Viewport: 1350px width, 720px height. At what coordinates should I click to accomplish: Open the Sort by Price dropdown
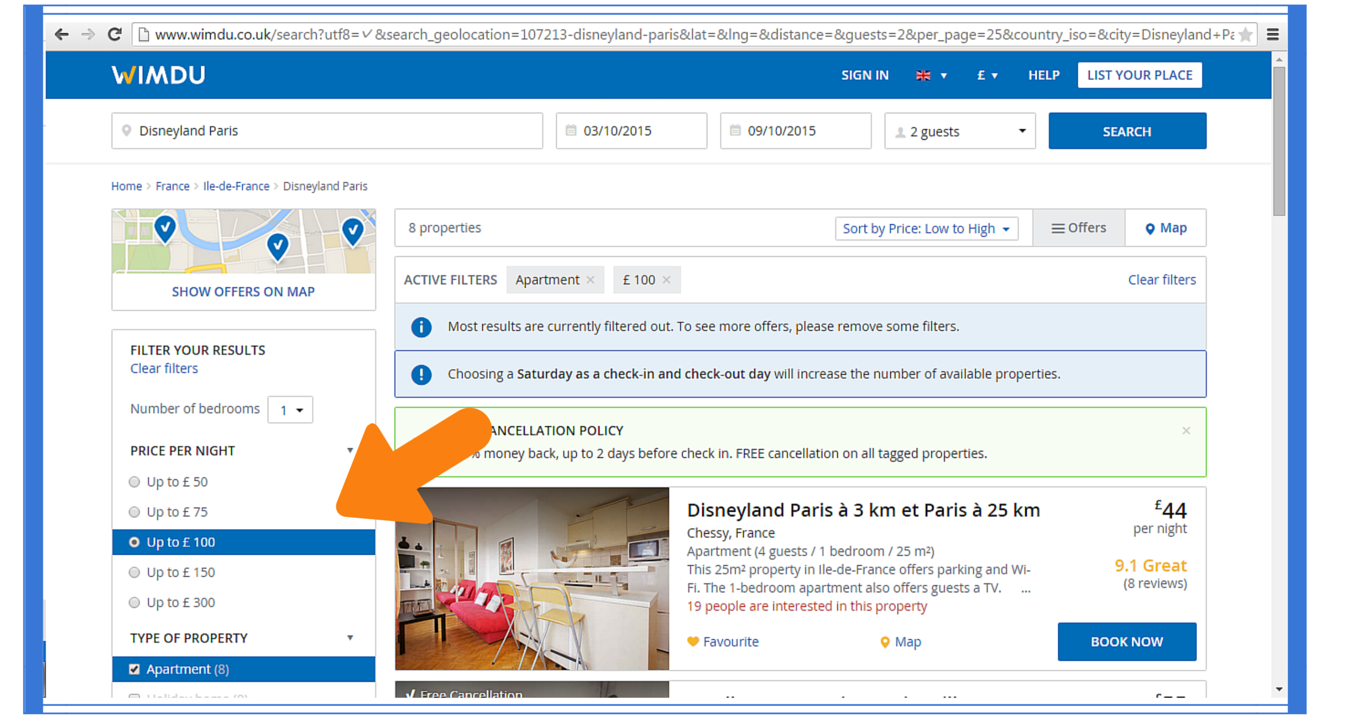pyautogui.click(x=927, y=229)
